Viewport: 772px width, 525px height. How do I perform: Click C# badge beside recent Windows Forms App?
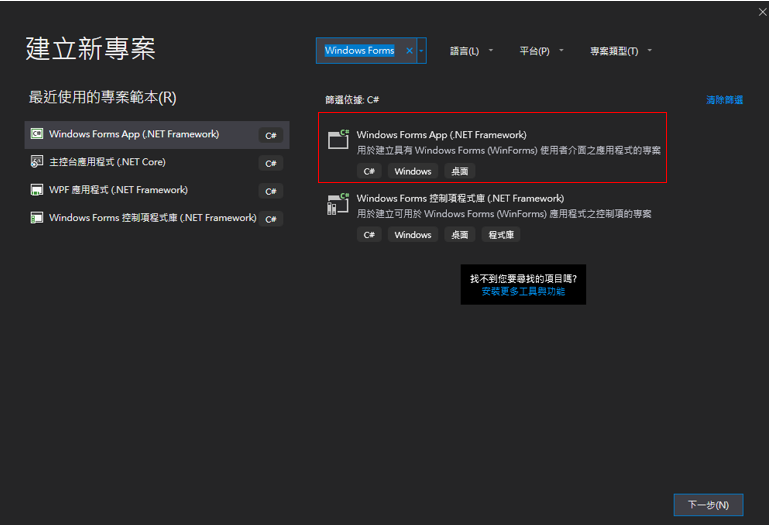(271, 135)
